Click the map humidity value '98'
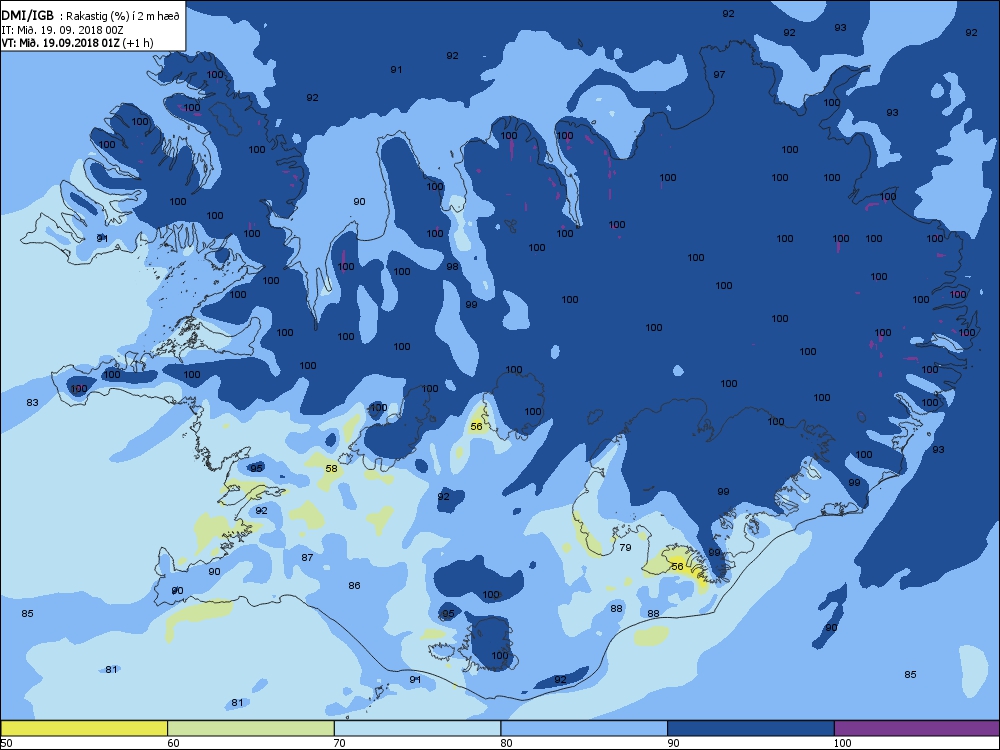This screenshot has width=1000, height=750. [x=452, y=267]
